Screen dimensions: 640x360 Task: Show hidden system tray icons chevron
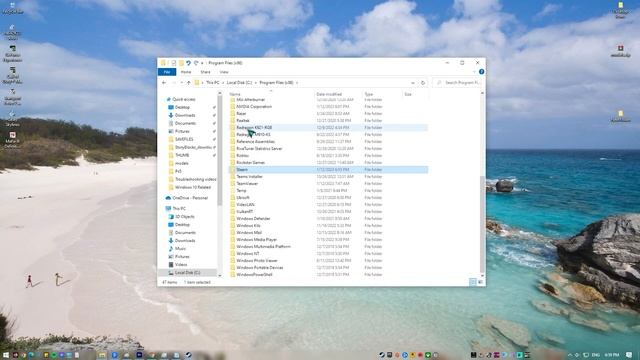570,355
